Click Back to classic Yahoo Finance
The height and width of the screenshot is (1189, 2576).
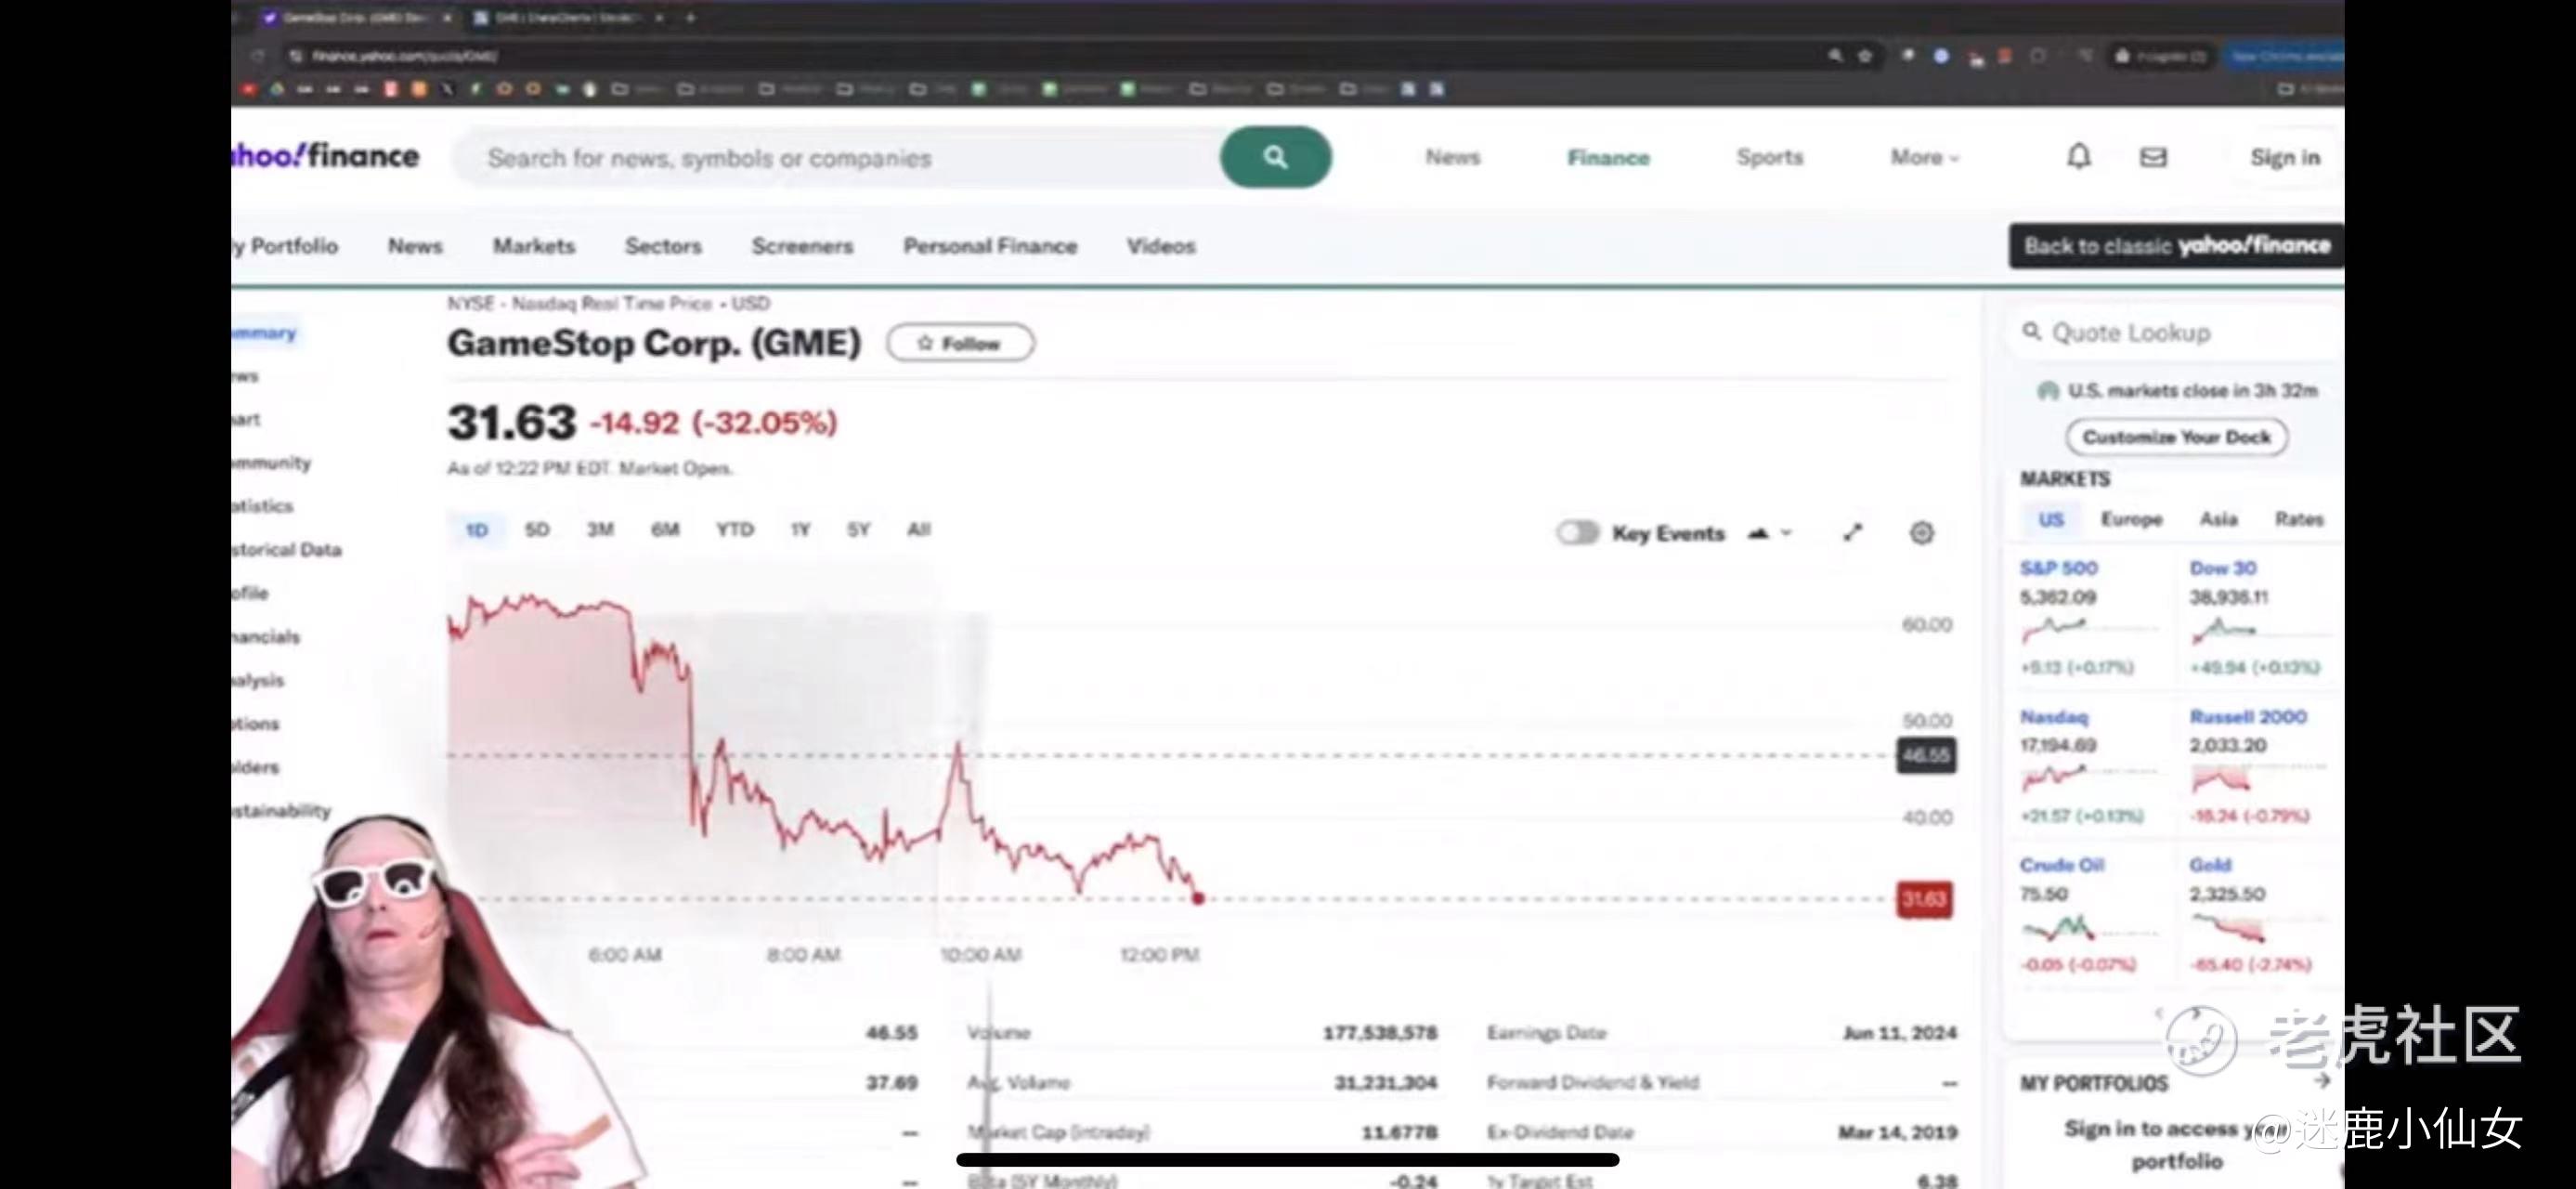pos(2176,246)
